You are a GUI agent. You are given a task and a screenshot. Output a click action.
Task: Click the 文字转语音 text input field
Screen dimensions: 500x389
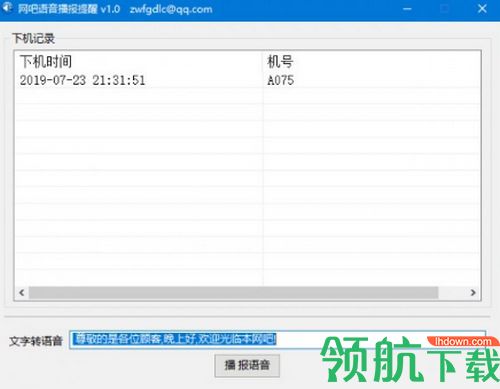coord(277,340)
